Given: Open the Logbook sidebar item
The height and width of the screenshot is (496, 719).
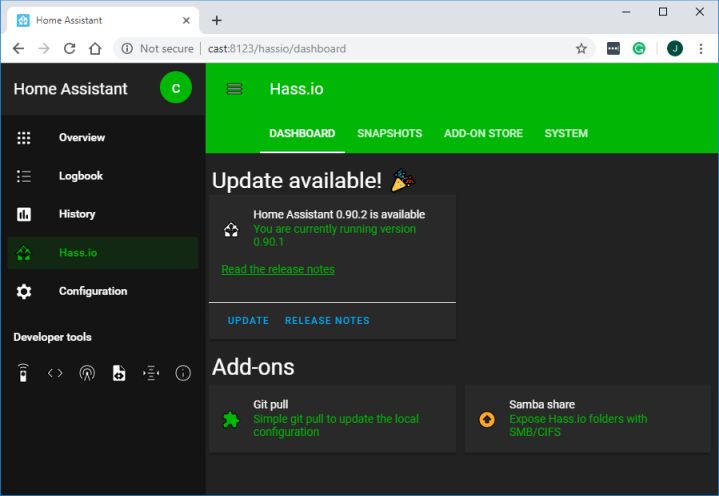Looking at the screenshot, I should [103, 176].
